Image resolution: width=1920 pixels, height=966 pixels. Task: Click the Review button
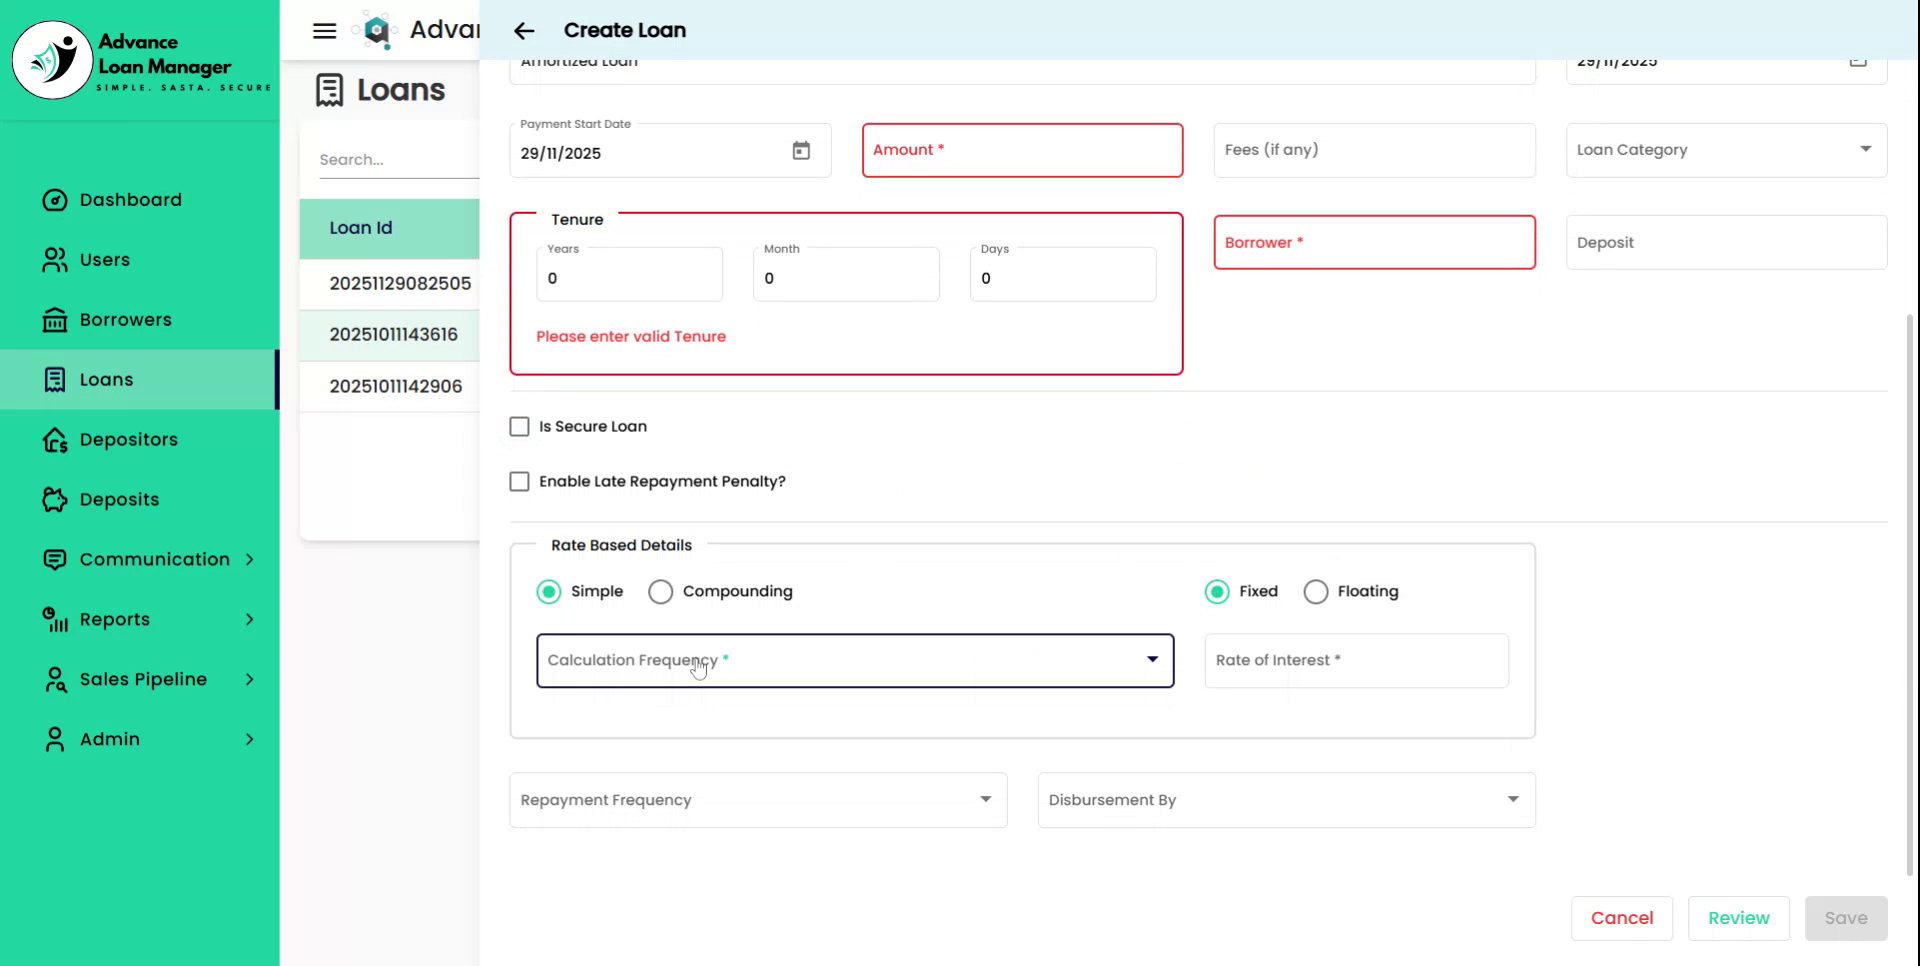pos(1738,918)
